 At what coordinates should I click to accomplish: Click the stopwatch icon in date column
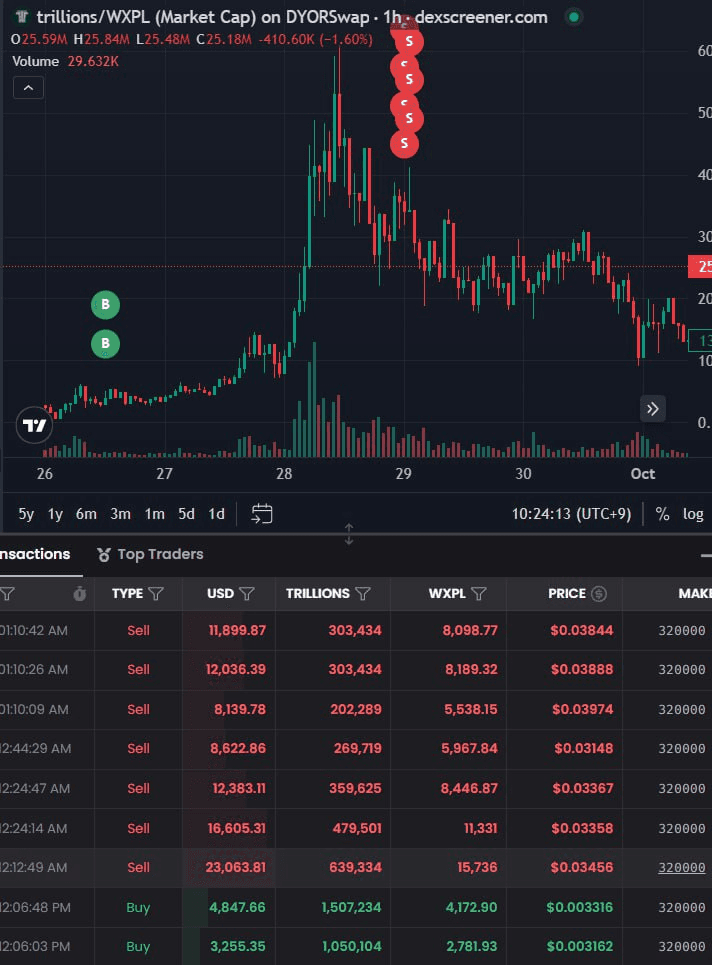pos(80,594)
